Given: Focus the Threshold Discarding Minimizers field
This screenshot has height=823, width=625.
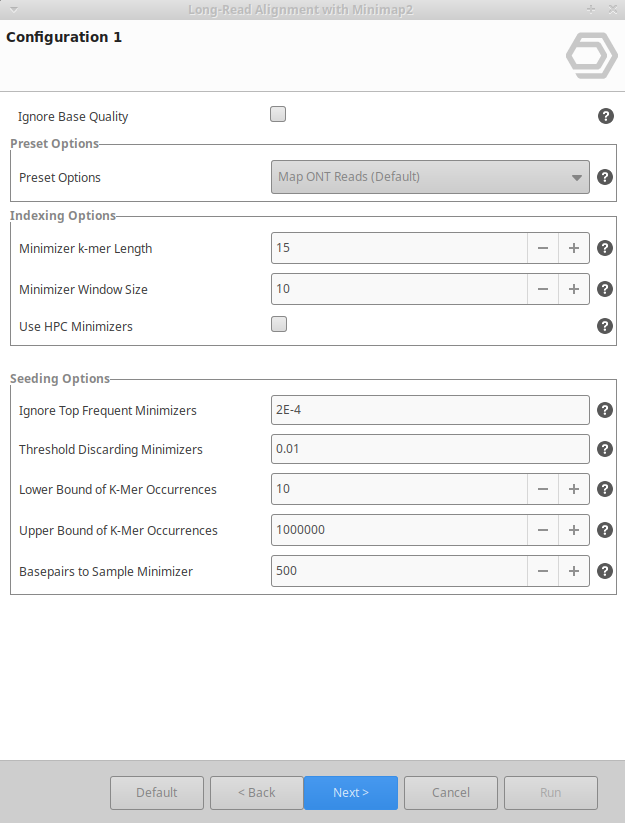Looking at the screenshot, I should [x=430, y=449].
